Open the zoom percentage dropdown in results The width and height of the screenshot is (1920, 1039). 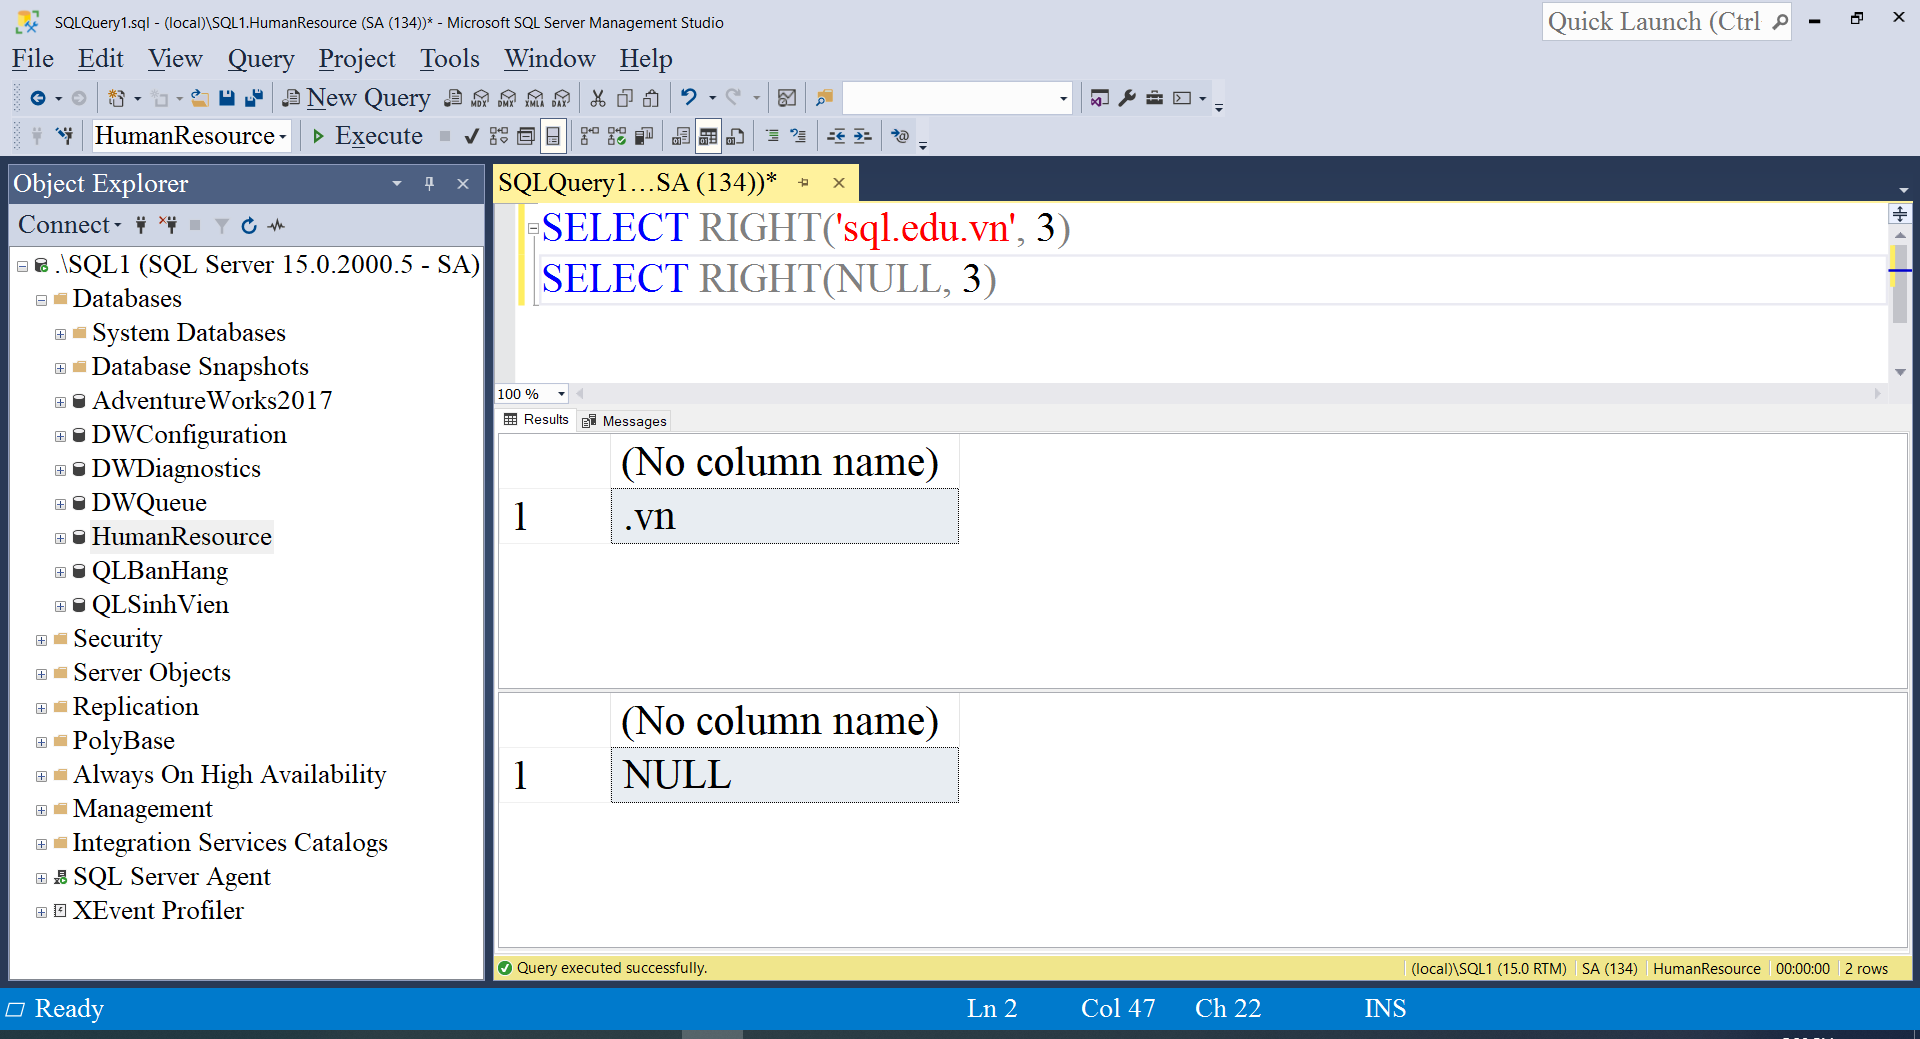[558, 394]
